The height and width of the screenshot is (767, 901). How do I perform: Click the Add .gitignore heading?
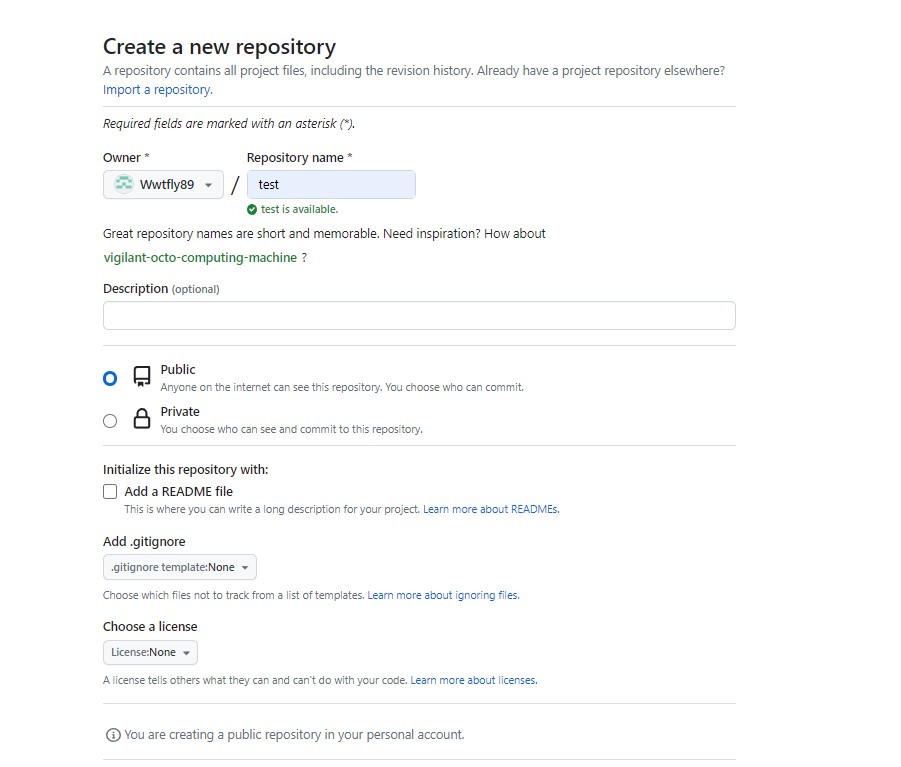144,542
